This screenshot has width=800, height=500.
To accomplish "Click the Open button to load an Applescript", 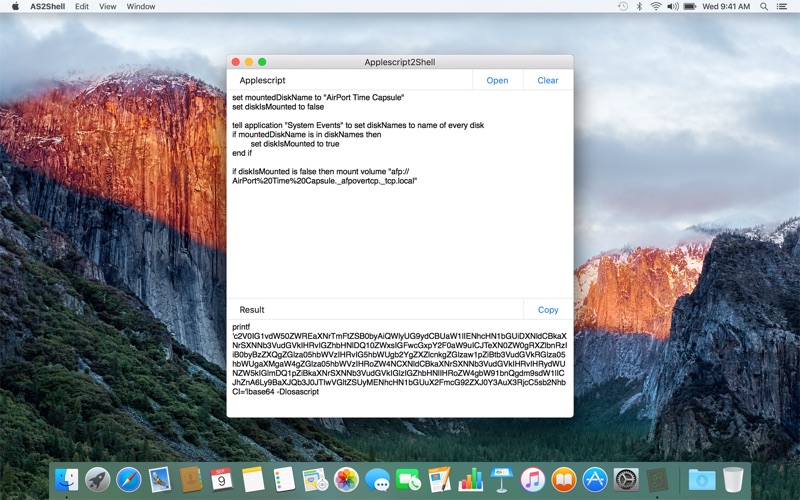I will [x=497, y=80].
